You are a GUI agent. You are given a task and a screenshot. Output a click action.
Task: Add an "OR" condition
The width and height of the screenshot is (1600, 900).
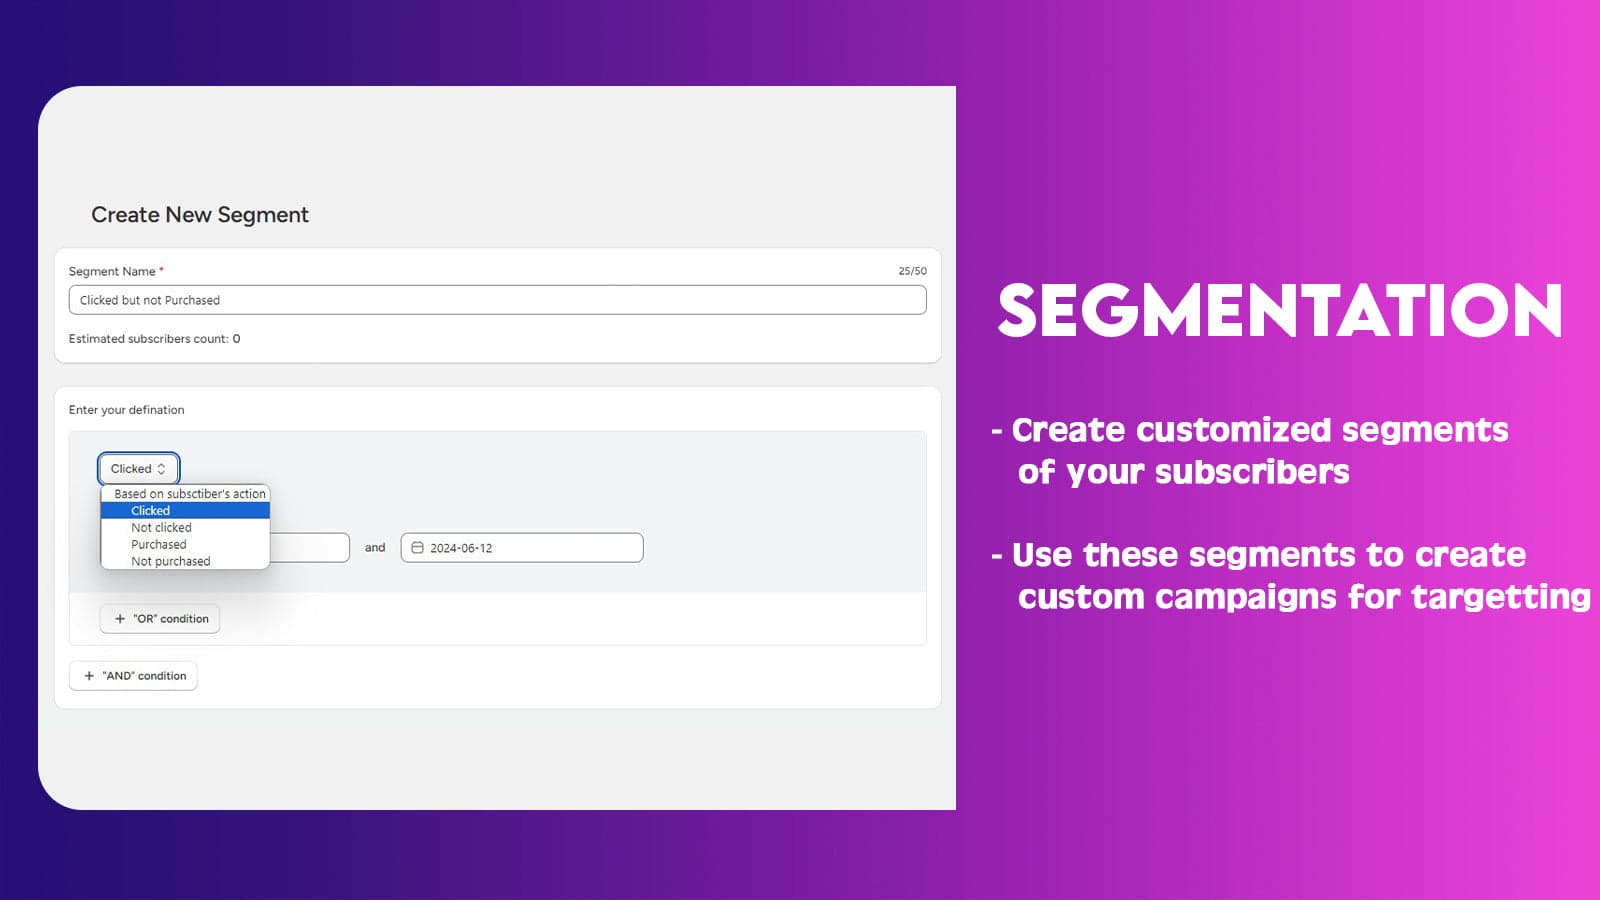pos(160,619)
